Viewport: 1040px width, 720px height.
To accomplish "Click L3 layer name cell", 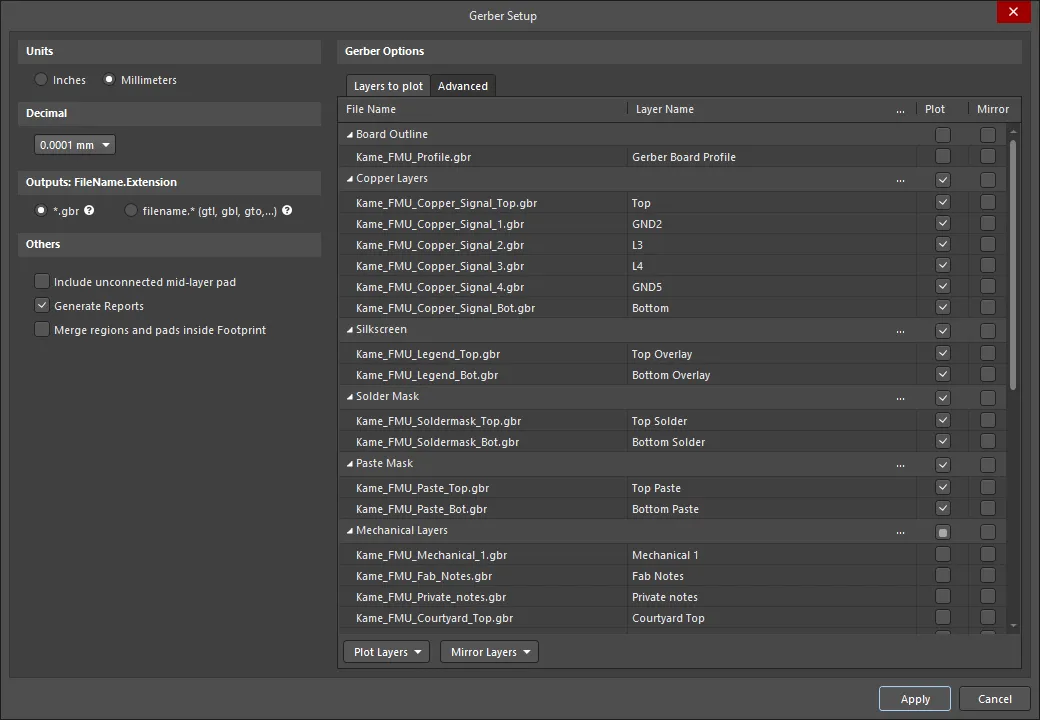I will click(x=771, y=245).
